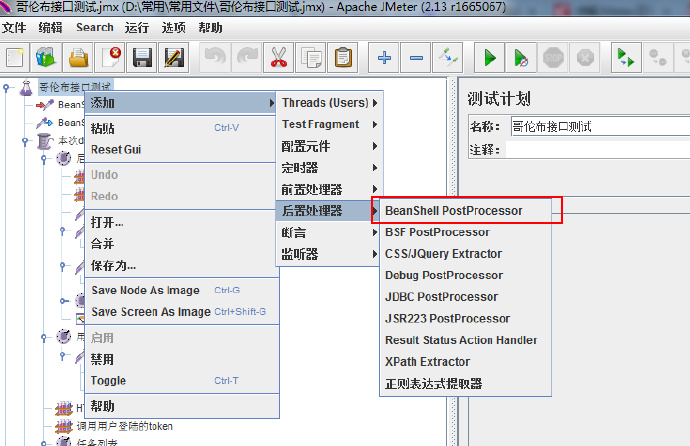Open the 运行 menu
The width and height of the screenshot is (690, 446).
(x=136, y=28)
